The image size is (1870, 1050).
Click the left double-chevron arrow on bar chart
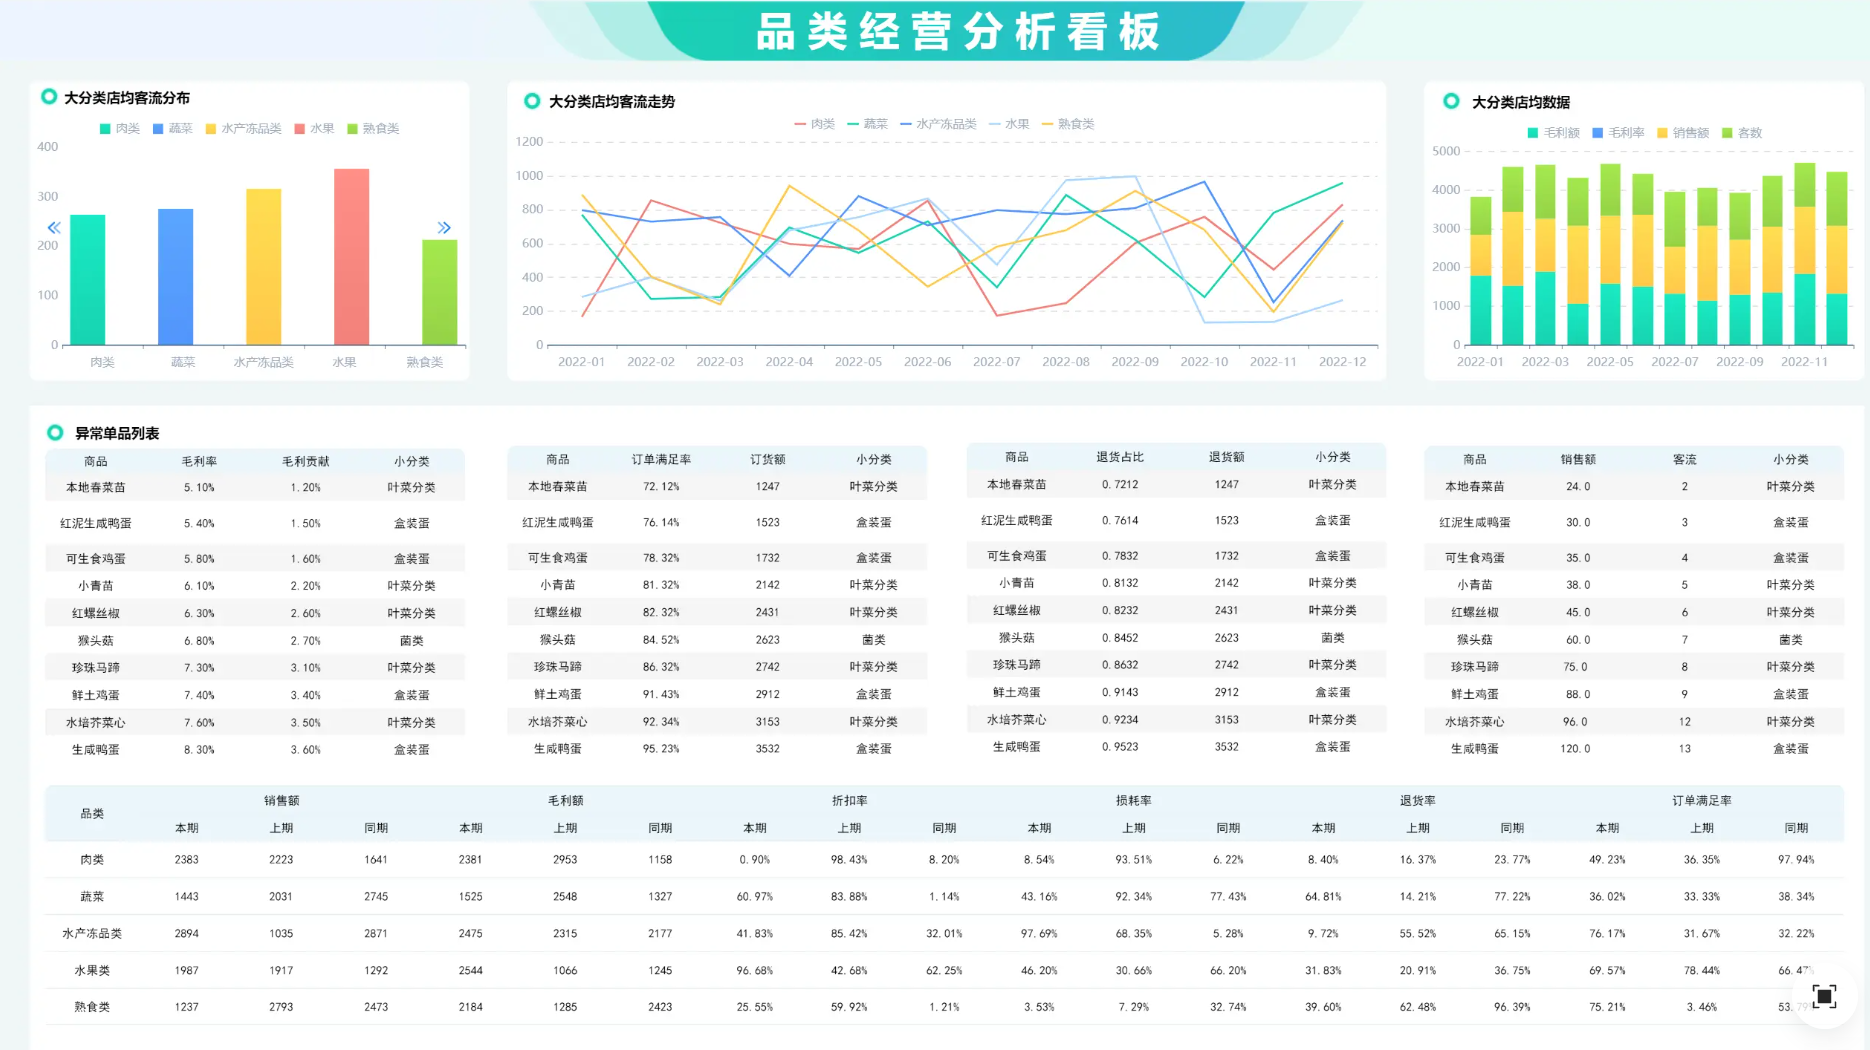[x=54, y=228]
